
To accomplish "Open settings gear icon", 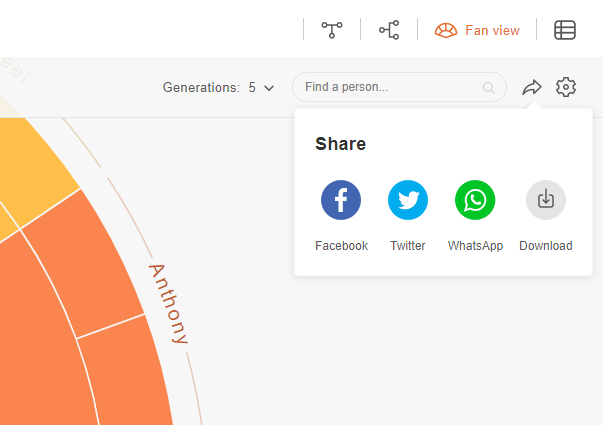I will 566,87.
